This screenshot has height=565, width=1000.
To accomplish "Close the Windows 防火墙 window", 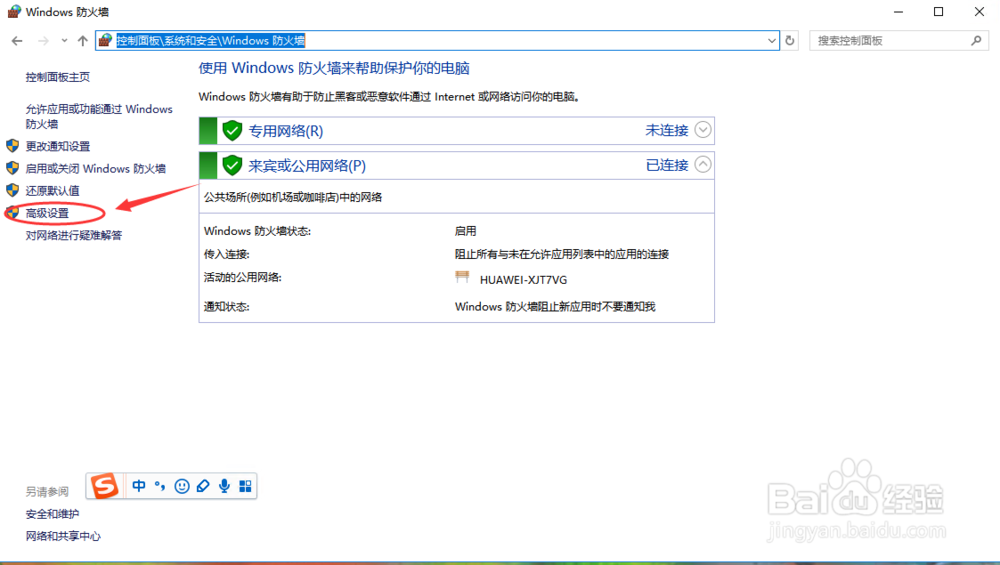I will click(x=979, y=11).
